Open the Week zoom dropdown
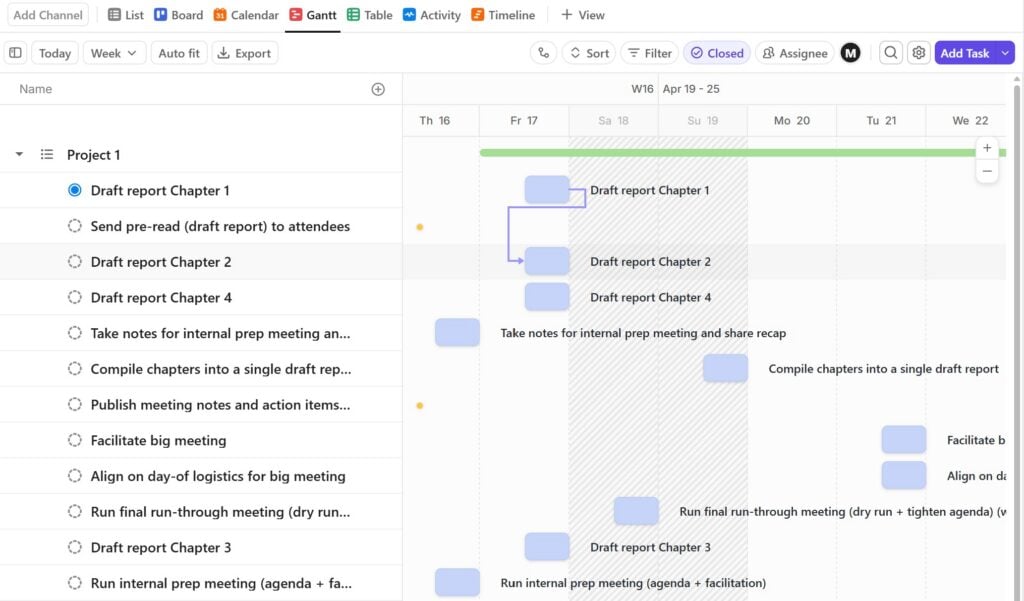This screenshot has height=601, width=1024. click(x=114, y=53)
